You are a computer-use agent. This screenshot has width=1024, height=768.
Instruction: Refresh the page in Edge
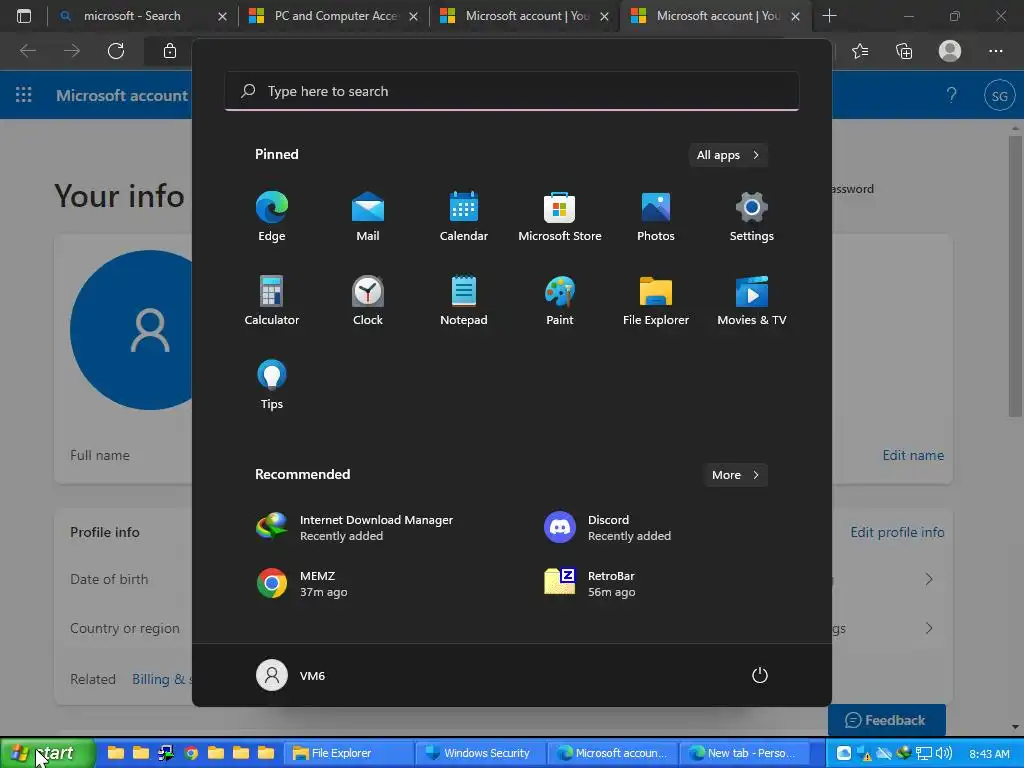tap(116, 51)
